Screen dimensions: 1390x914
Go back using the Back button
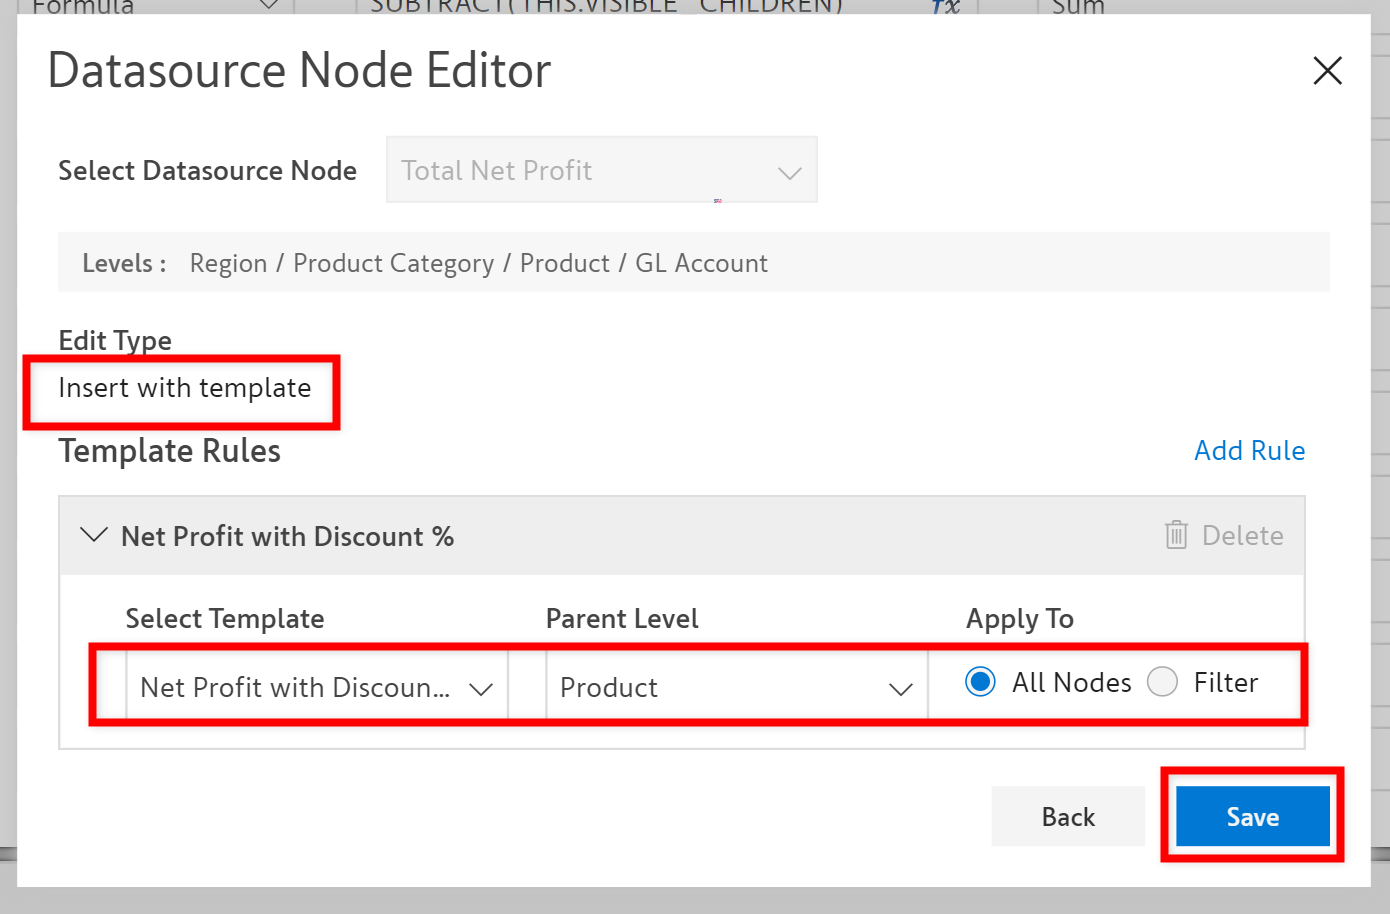point(1068,817)
